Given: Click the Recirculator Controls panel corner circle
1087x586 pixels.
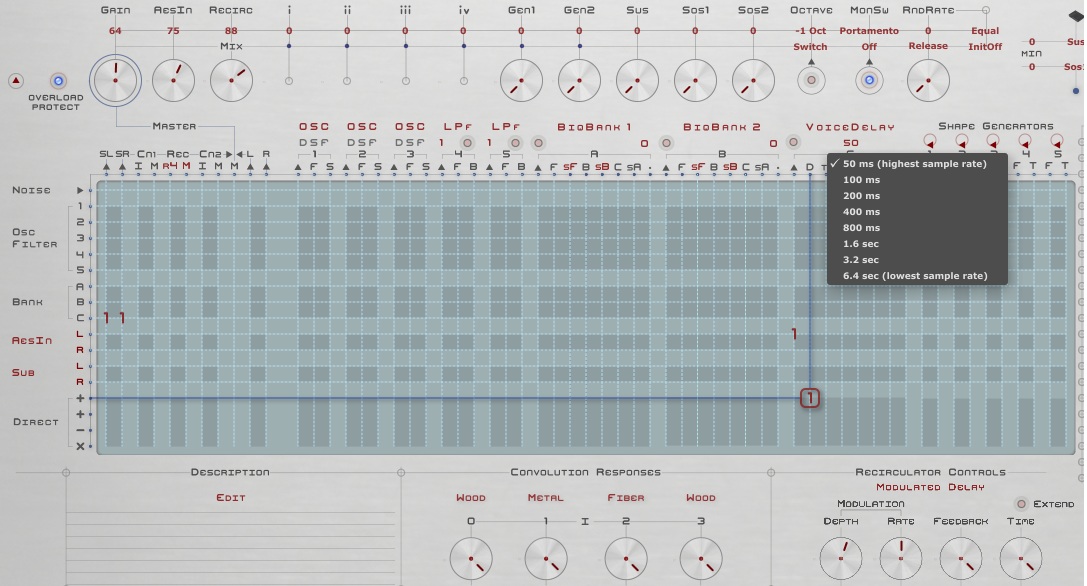Looking at the screenshot, I should pos(771,472).
